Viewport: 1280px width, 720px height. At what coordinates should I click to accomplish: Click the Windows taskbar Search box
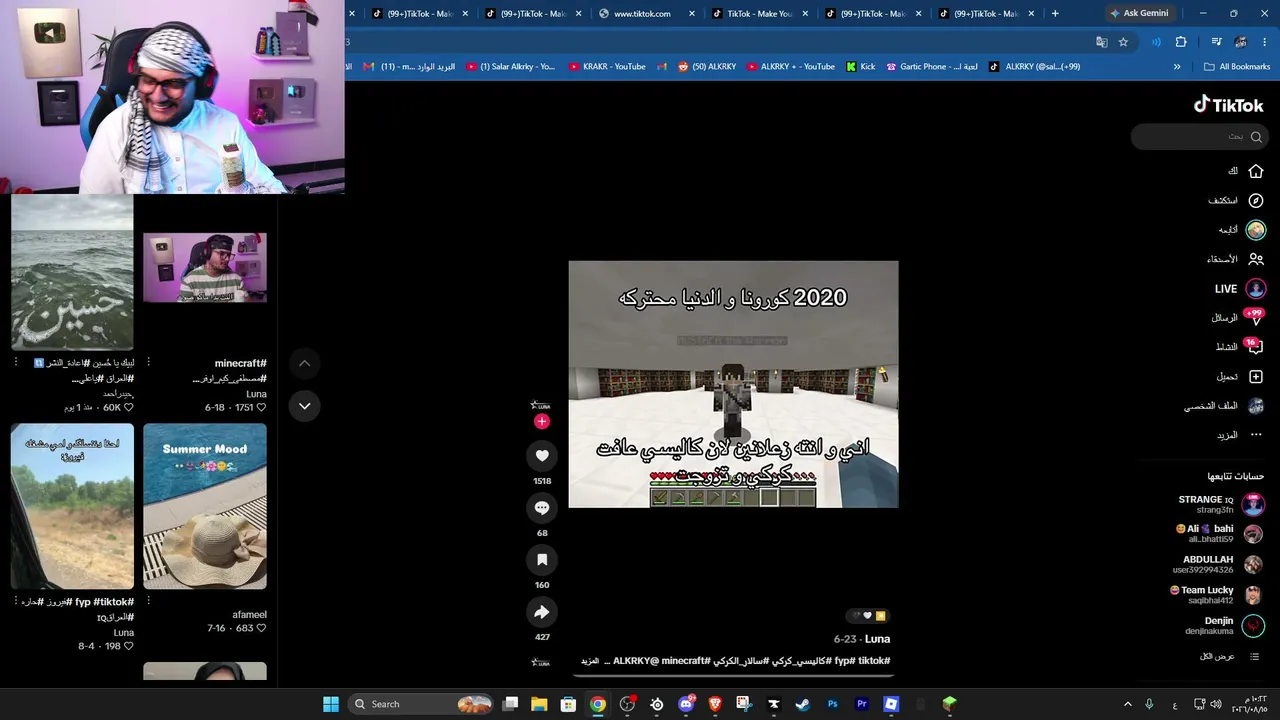click(x=420, y=704)
